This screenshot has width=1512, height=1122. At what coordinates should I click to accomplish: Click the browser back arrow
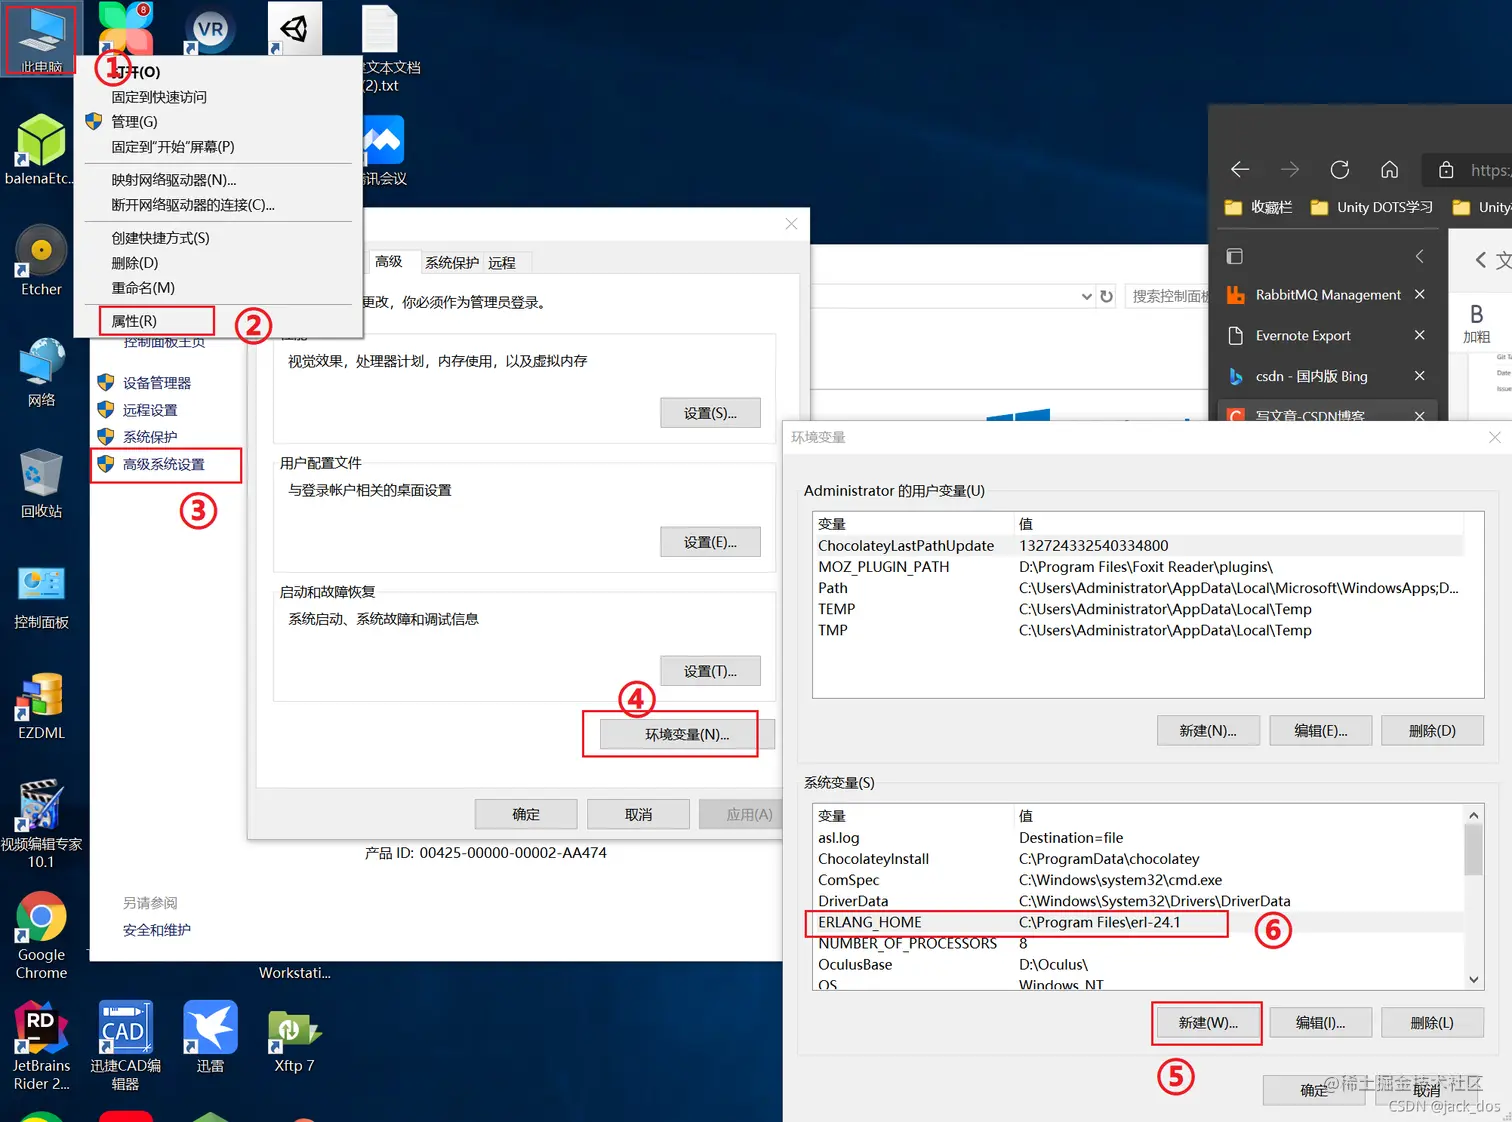(1240, 169)
